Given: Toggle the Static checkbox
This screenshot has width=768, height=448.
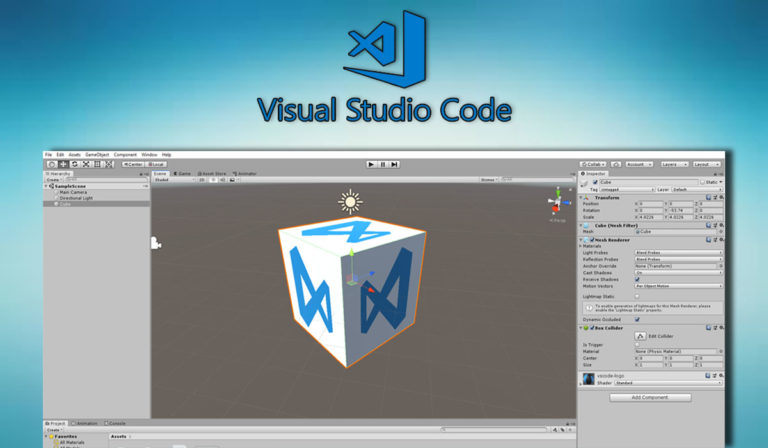Looking at the screenshot, I should click(702, 182).
